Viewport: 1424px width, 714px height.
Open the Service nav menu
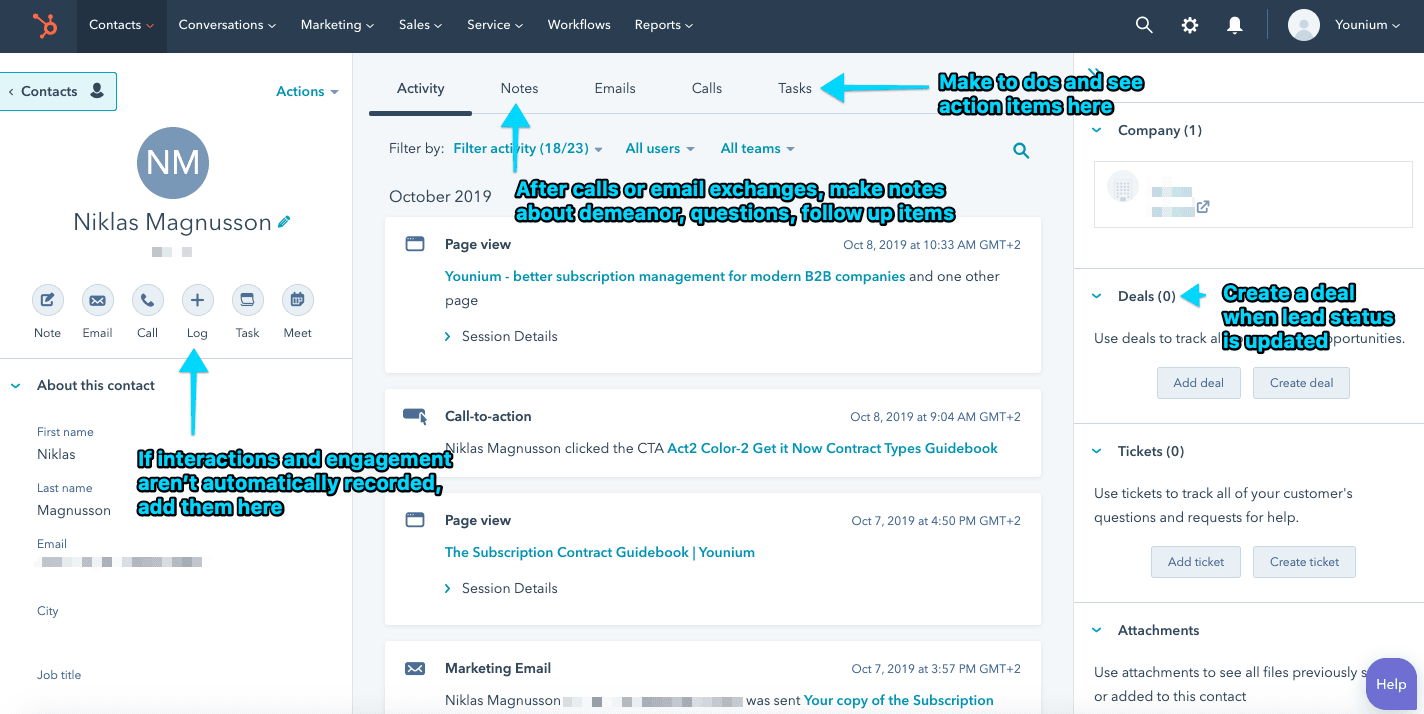click(x=495, y=25)
